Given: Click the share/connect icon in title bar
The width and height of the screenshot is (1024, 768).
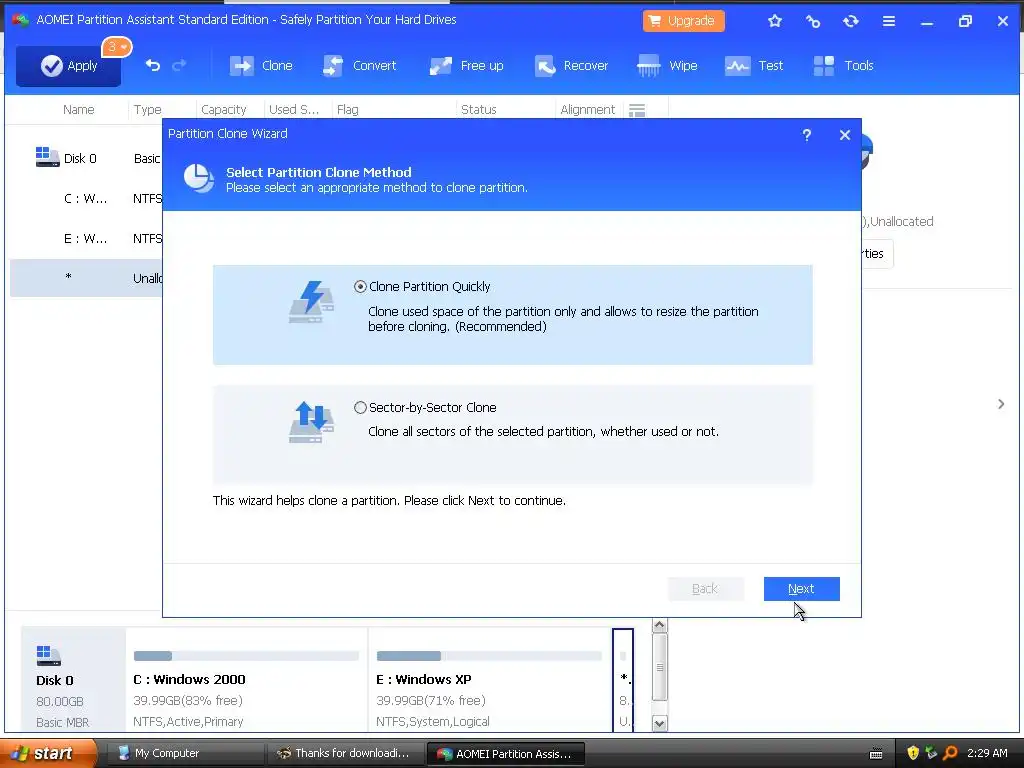Looking at the screenshot, I should (812, 21).
